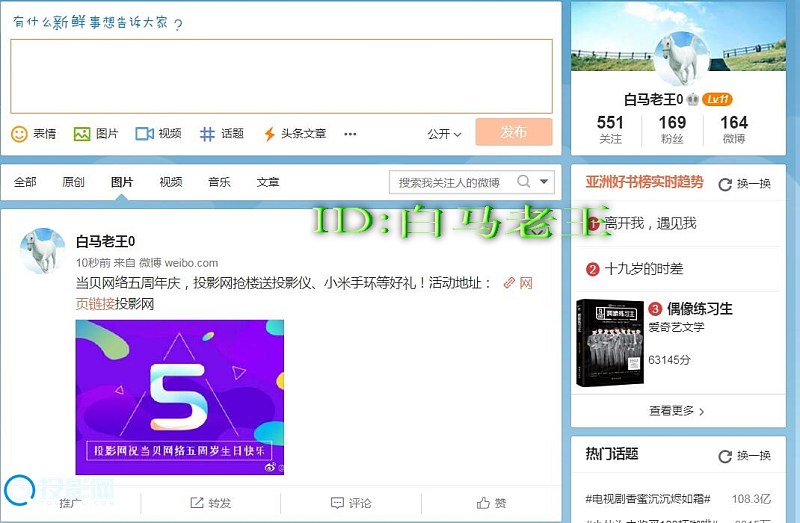Open 网页链接 link in post
The image size is (800, 523).
click(95, 304)
